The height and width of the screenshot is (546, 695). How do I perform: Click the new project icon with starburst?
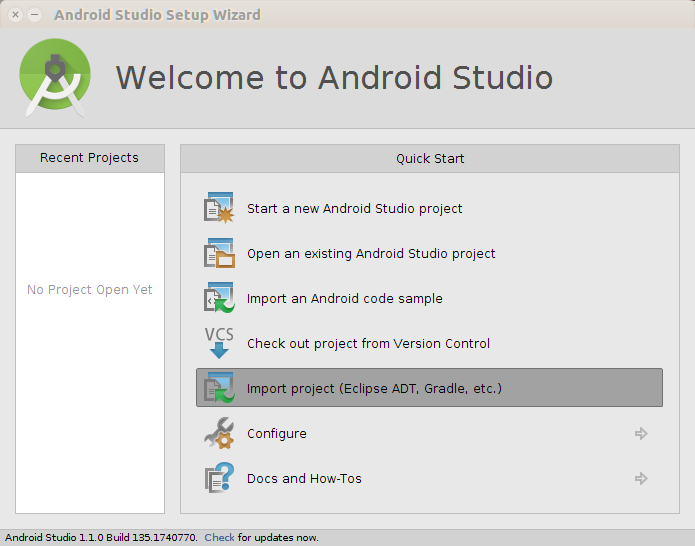point(219,208)
